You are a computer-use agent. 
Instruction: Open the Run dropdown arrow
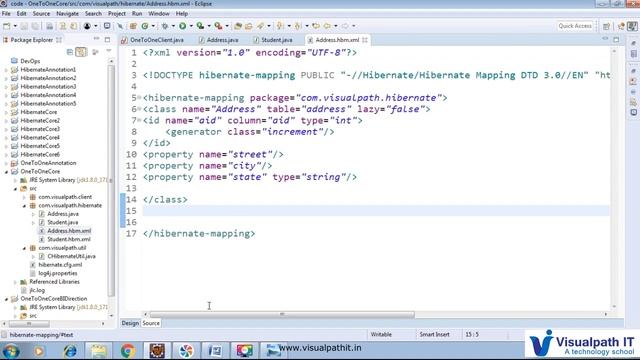click(191, 26)
